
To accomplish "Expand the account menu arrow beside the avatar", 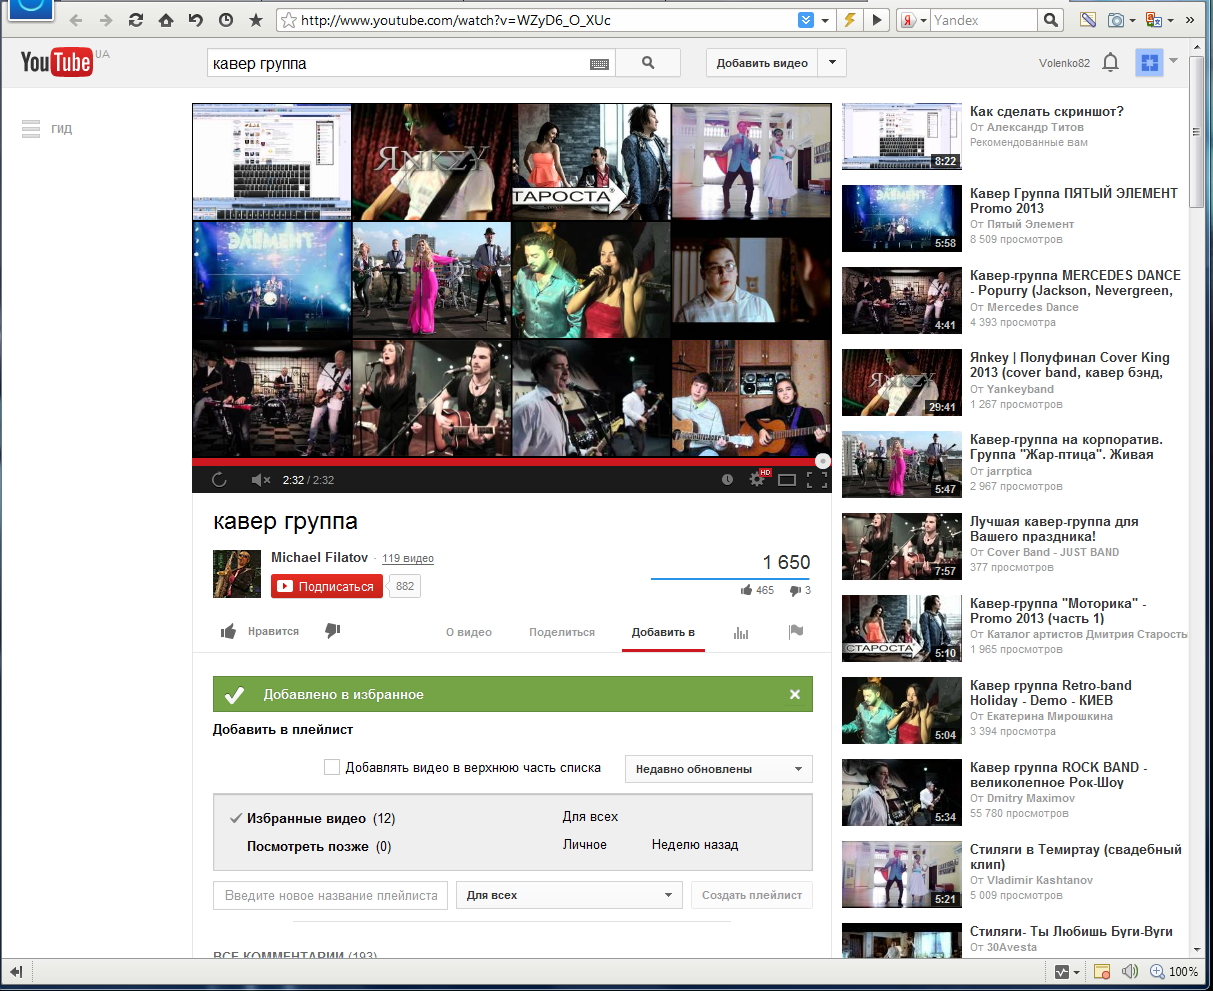I will 1174,61.
